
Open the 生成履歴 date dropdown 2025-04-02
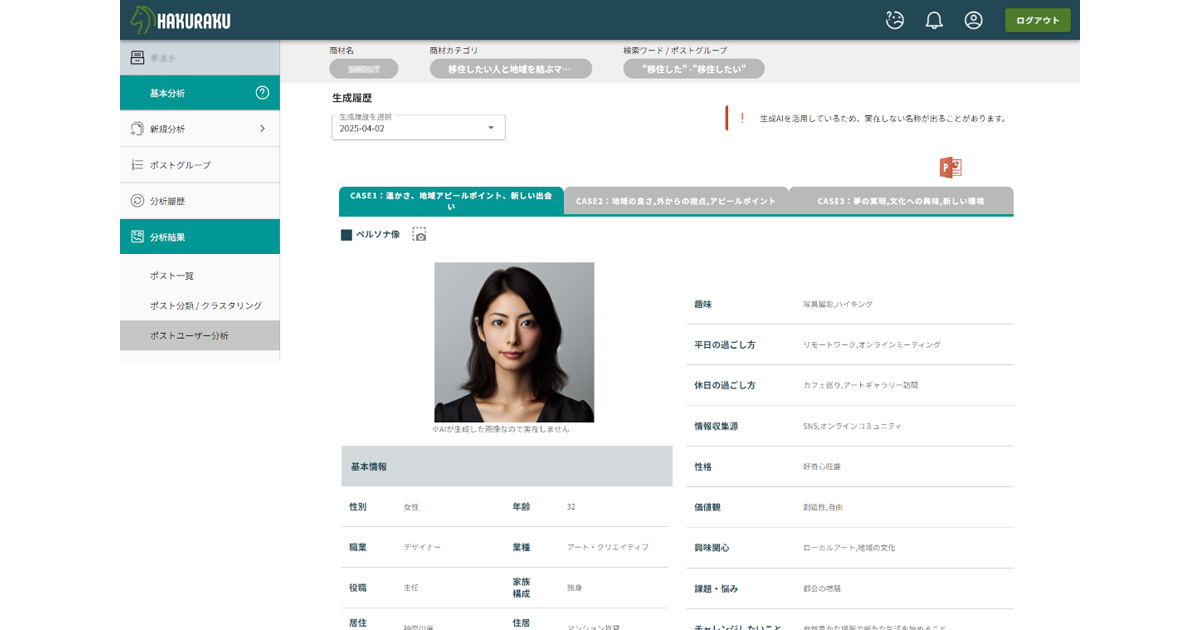pos(418,127)
